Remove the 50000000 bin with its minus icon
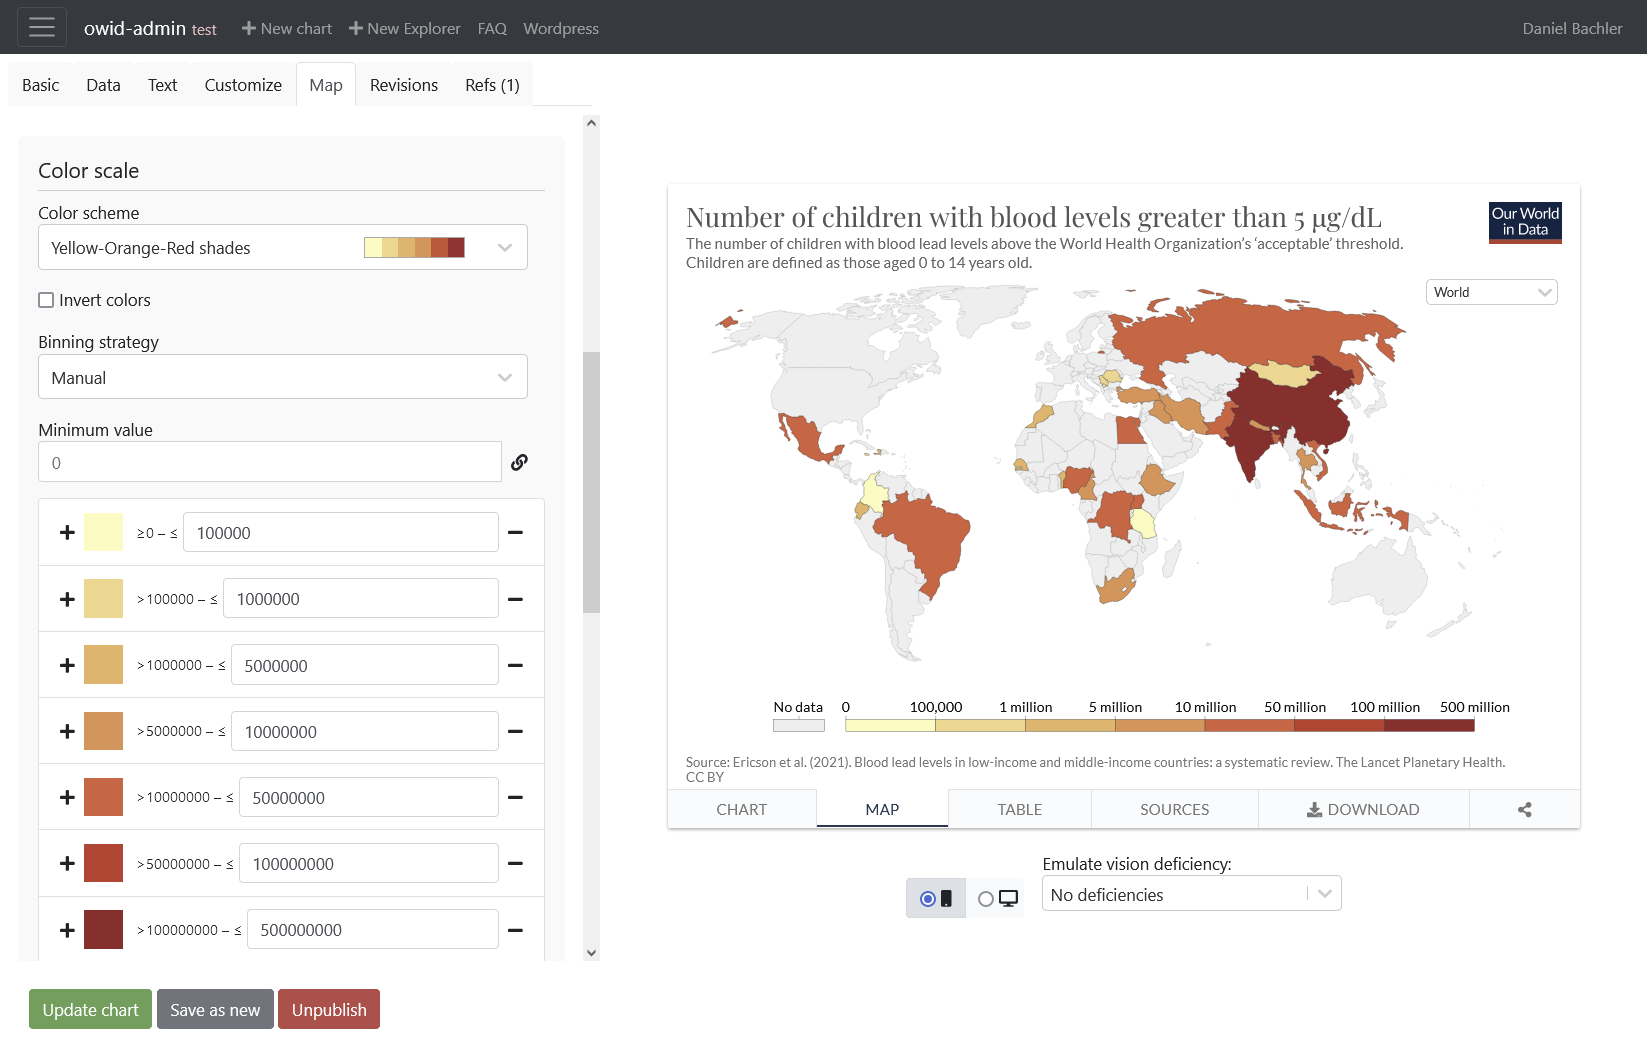The image size is (1647, 1058). pyautogui.click(x=515, y=797)
